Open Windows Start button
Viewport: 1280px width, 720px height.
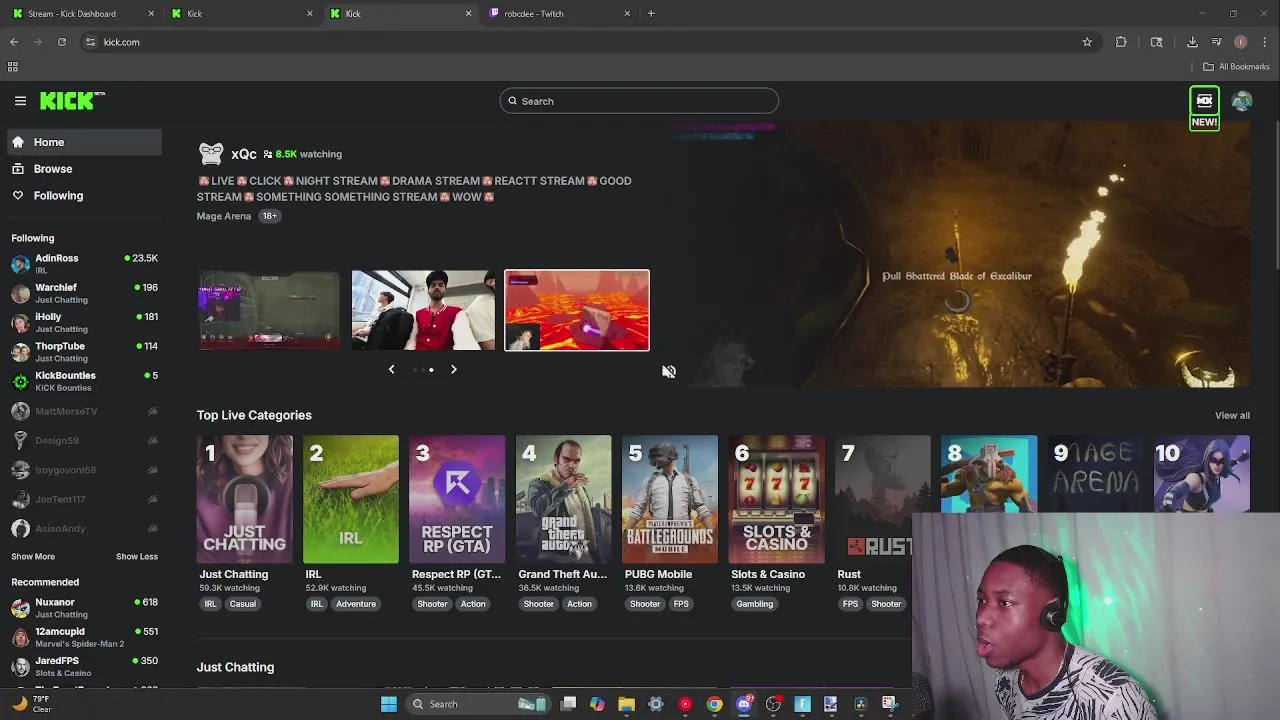point(389,704)
